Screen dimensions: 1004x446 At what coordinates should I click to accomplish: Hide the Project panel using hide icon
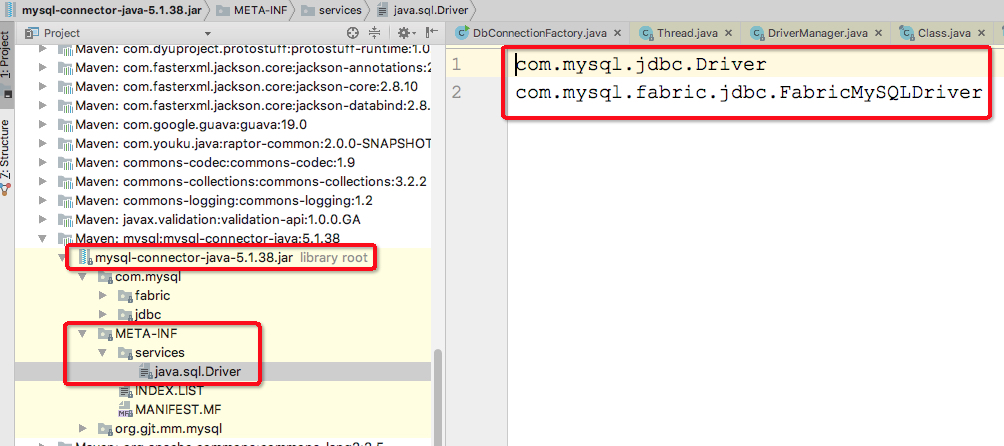tap(432, 33)
